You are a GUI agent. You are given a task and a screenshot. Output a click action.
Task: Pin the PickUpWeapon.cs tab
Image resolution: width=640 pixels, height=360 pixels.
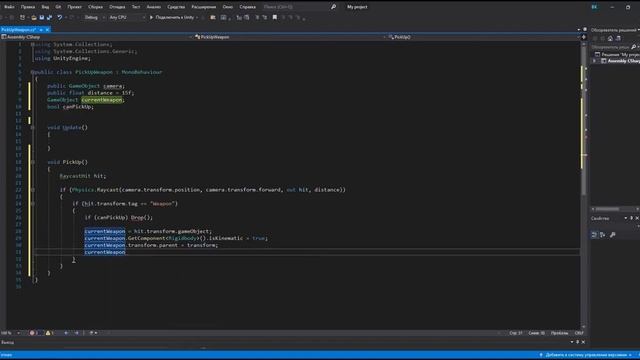(41, 30)
